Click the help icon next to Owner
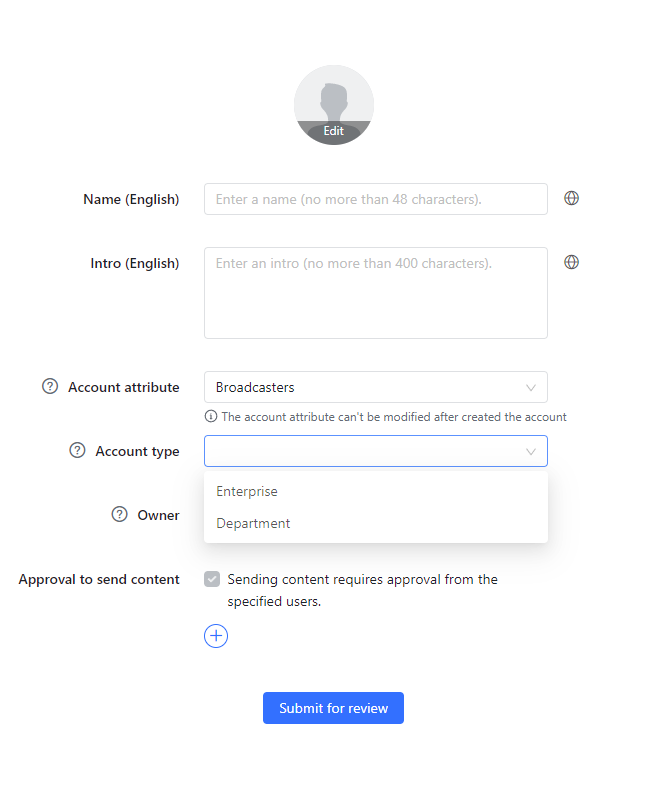The image size is (664, 794). pyautogui.click(x=119, y=515)
